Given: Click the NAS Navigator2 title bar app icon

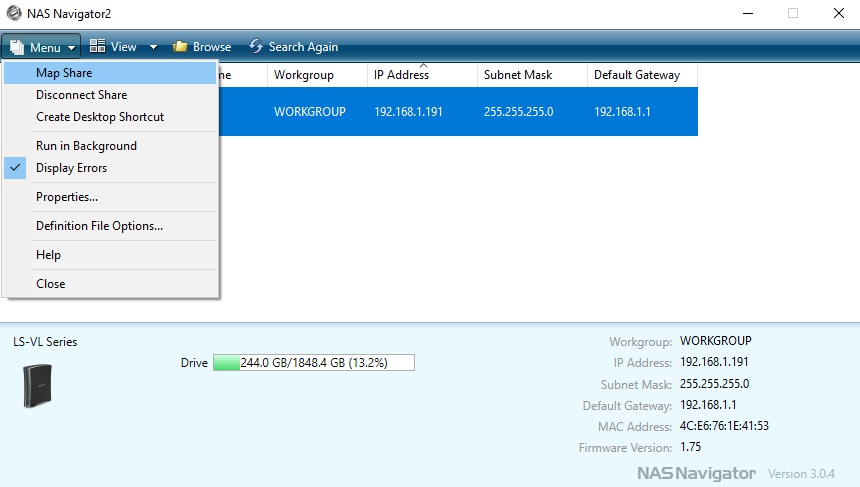Looking at the screenshot, I should pyautogui.click(x=14, y=13).
